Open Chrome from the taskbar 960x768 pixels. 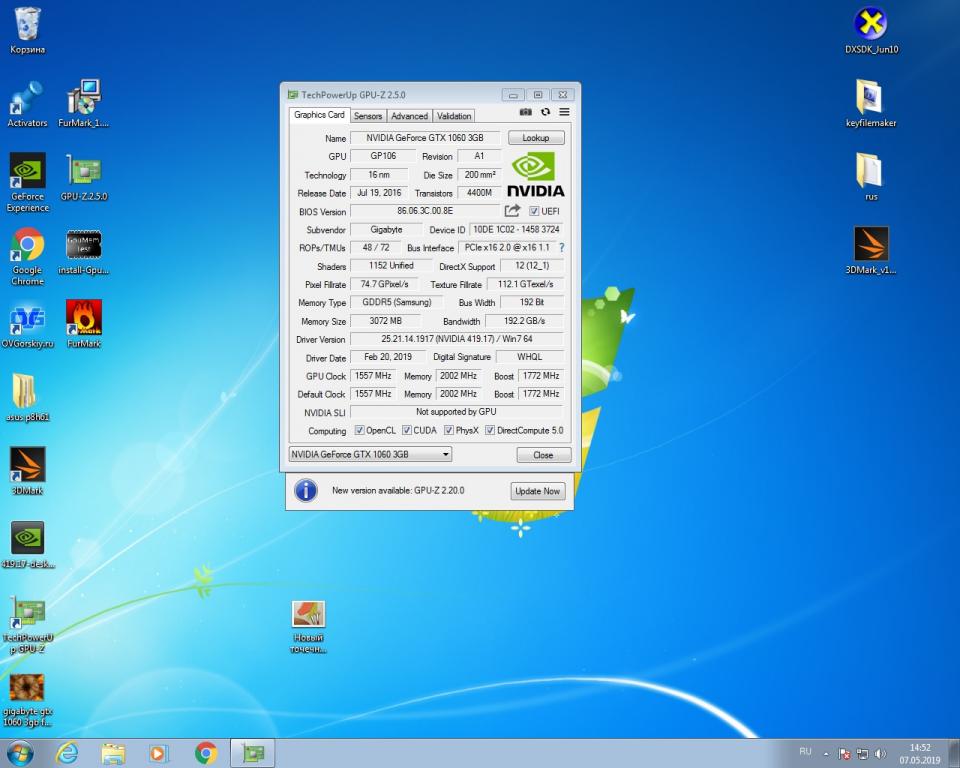(206, 753)
